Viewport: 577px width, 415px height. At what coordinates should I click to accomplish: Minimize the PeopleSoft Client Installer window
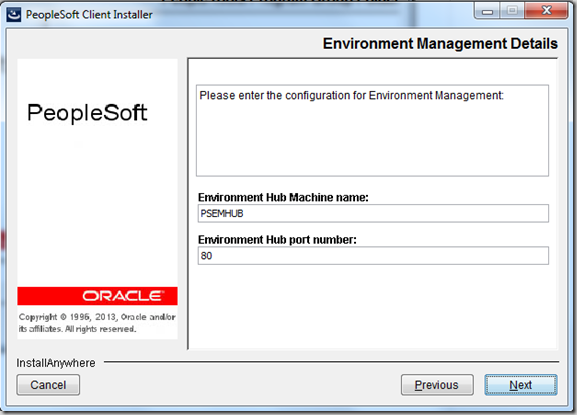(x=487, y=11)
